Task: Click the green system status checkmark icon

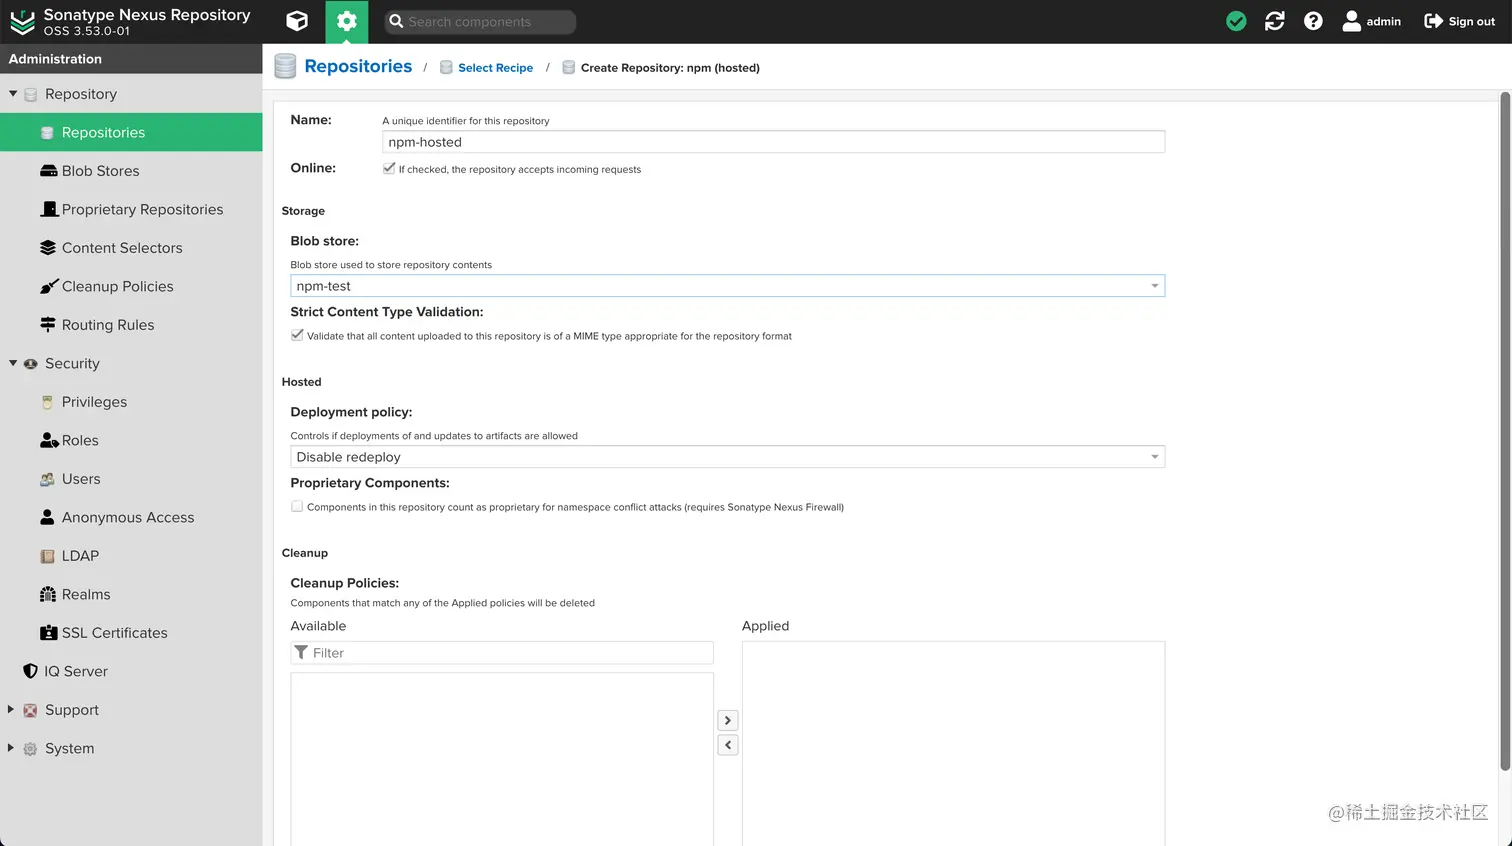Action: pos(1236,21)
